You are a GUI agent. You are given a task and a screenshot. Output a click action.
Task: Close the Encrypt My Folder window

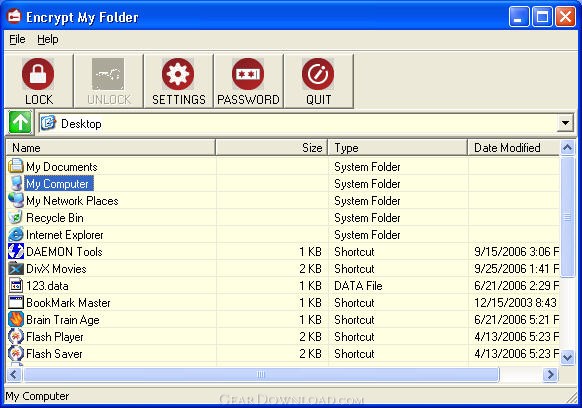(x=565, y=17)
